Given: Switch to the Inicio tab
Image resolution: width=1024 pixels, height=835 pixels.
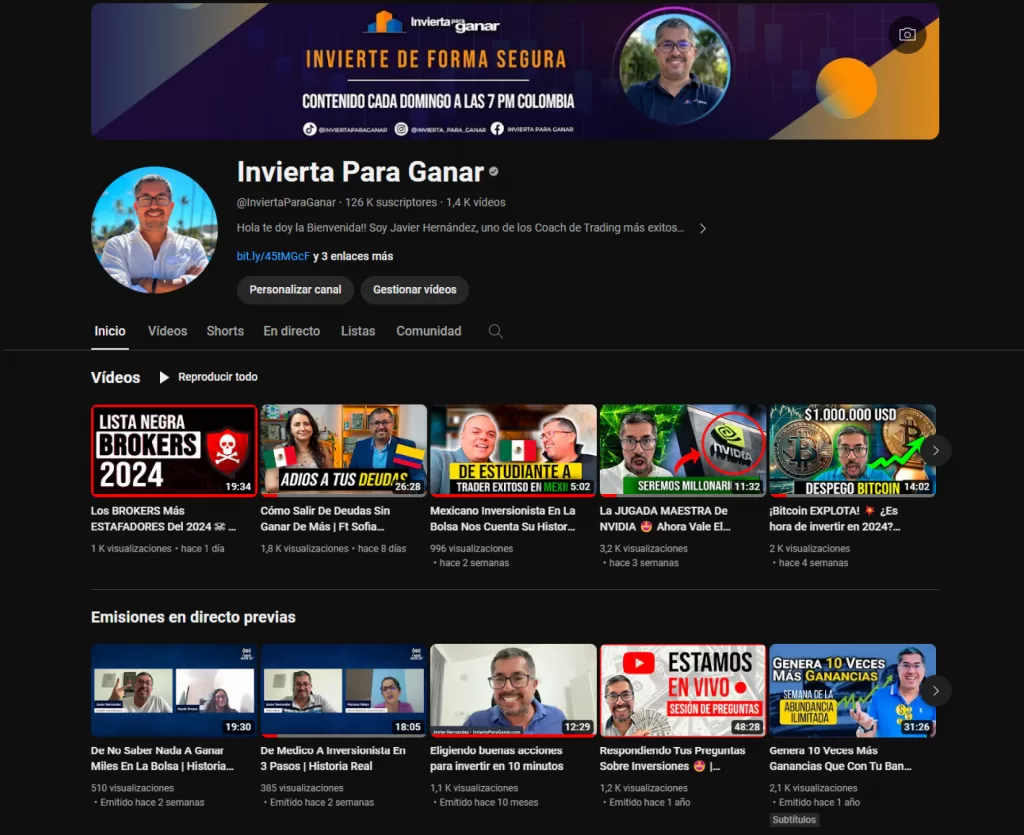Looking at the screenshot, I should [x=110, y=331].
